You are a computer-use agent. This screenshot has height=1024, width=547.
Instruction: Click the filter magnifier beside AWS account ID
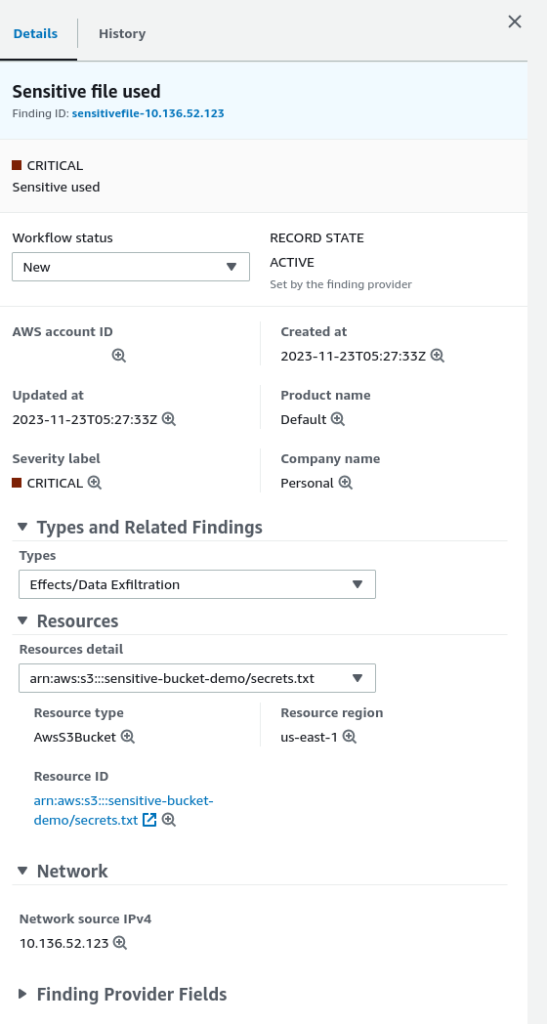[119, 356]
